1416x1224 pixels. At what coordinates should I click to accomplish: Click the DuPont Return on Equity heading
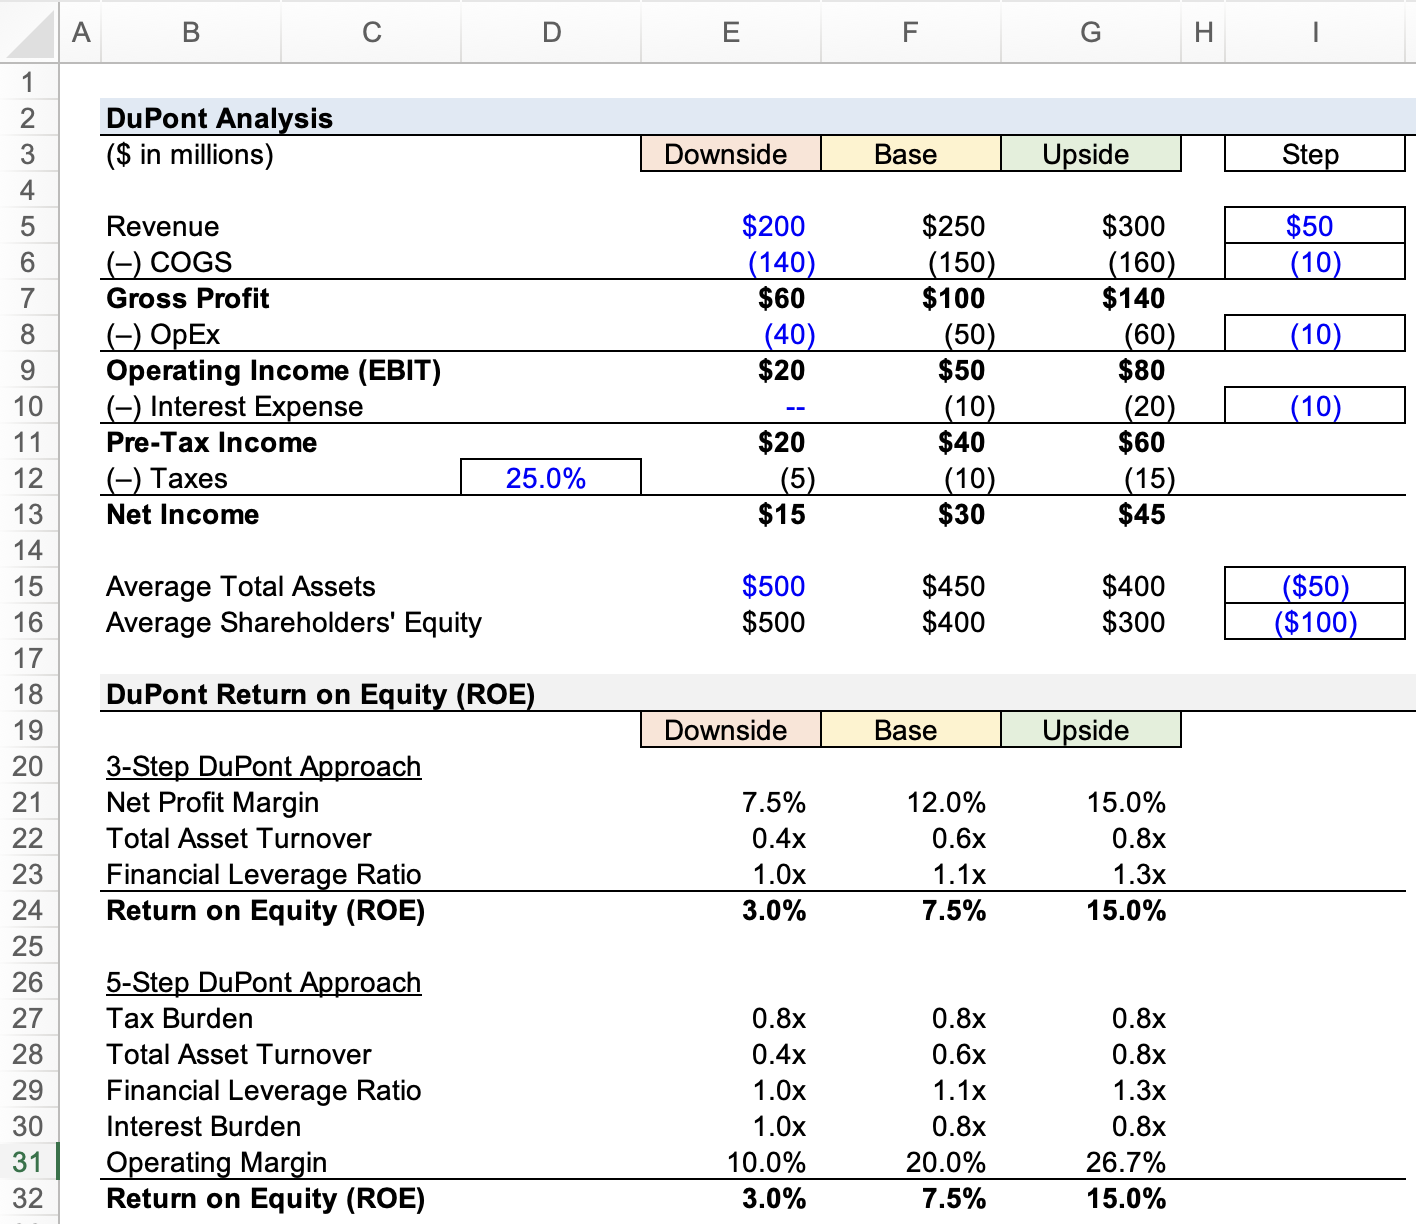[320, 694]
